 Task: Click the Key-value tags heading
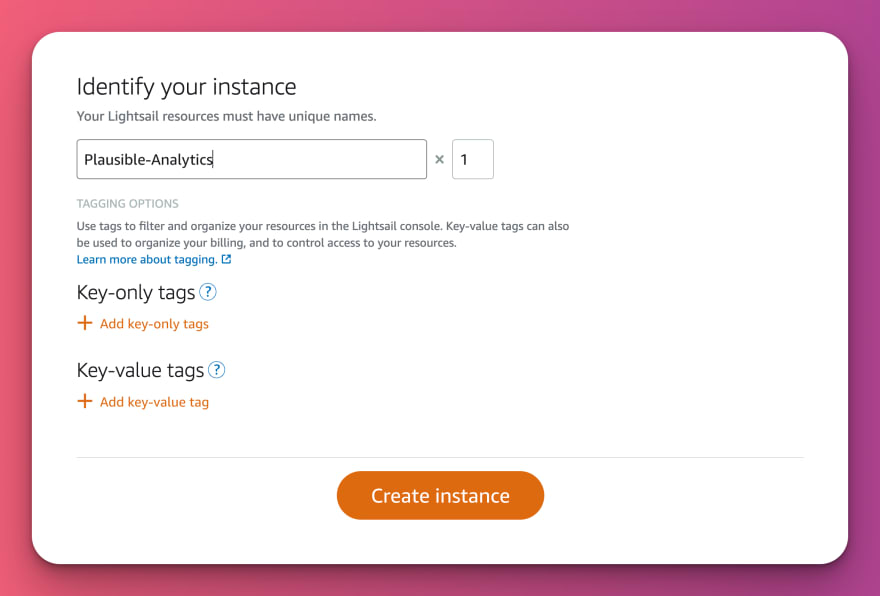[140, 370]
